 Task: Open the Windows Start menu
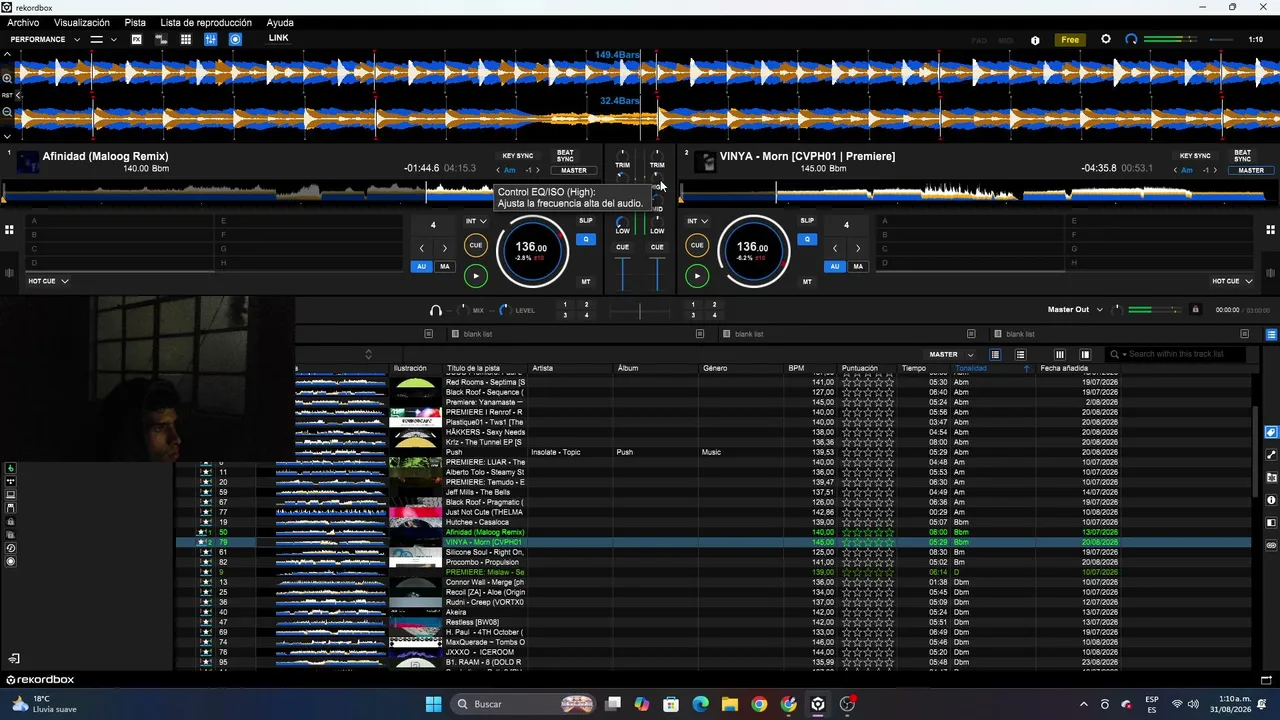pos(433,704)
